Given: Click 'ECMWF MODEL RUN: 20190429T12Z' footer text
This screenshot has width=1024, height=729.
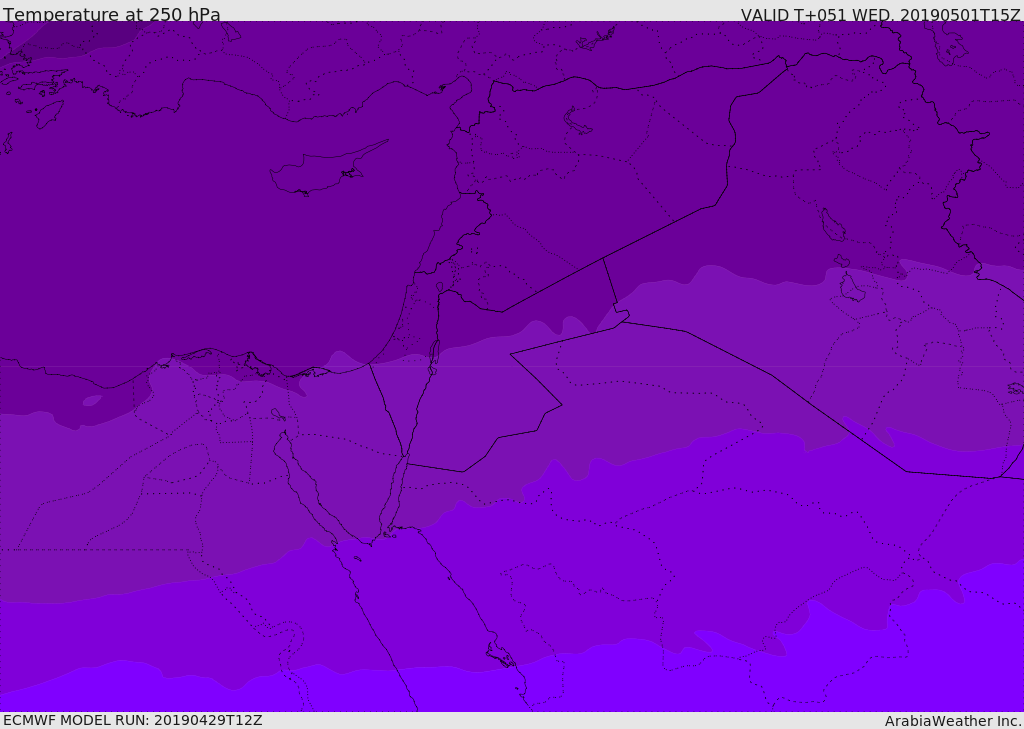Looking at the screenshot, I should (x=133, y=720).
